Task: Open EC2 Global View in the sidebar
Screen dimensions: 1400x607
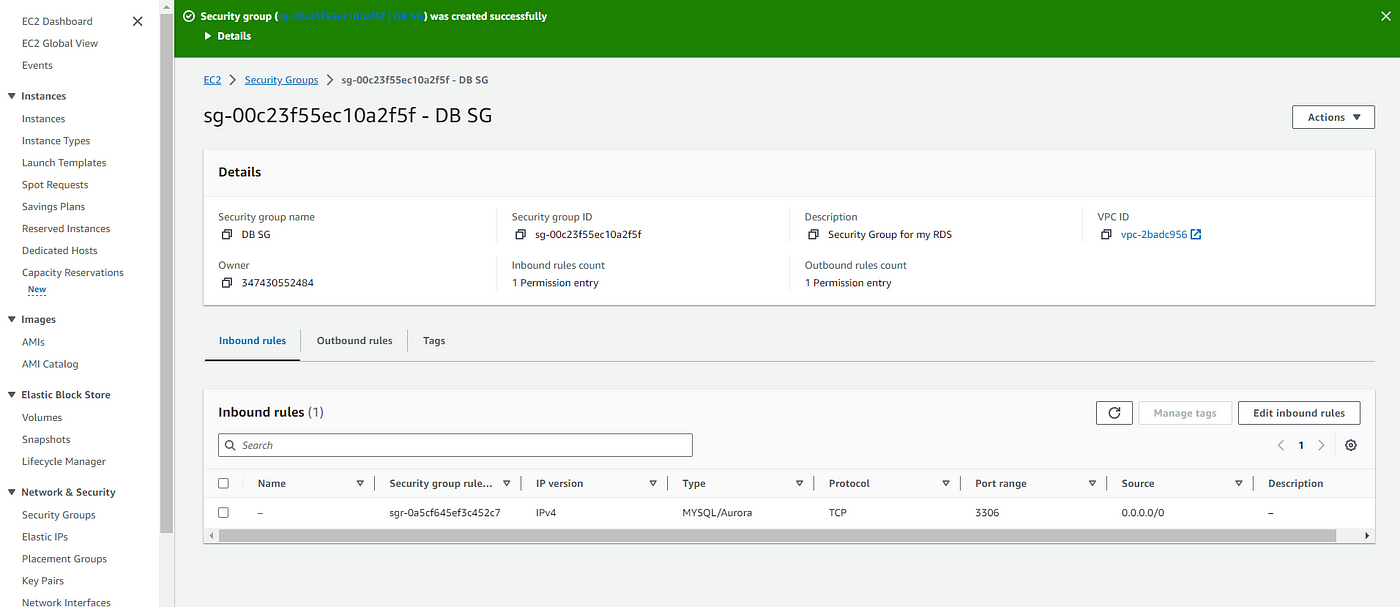Action: 60,43
